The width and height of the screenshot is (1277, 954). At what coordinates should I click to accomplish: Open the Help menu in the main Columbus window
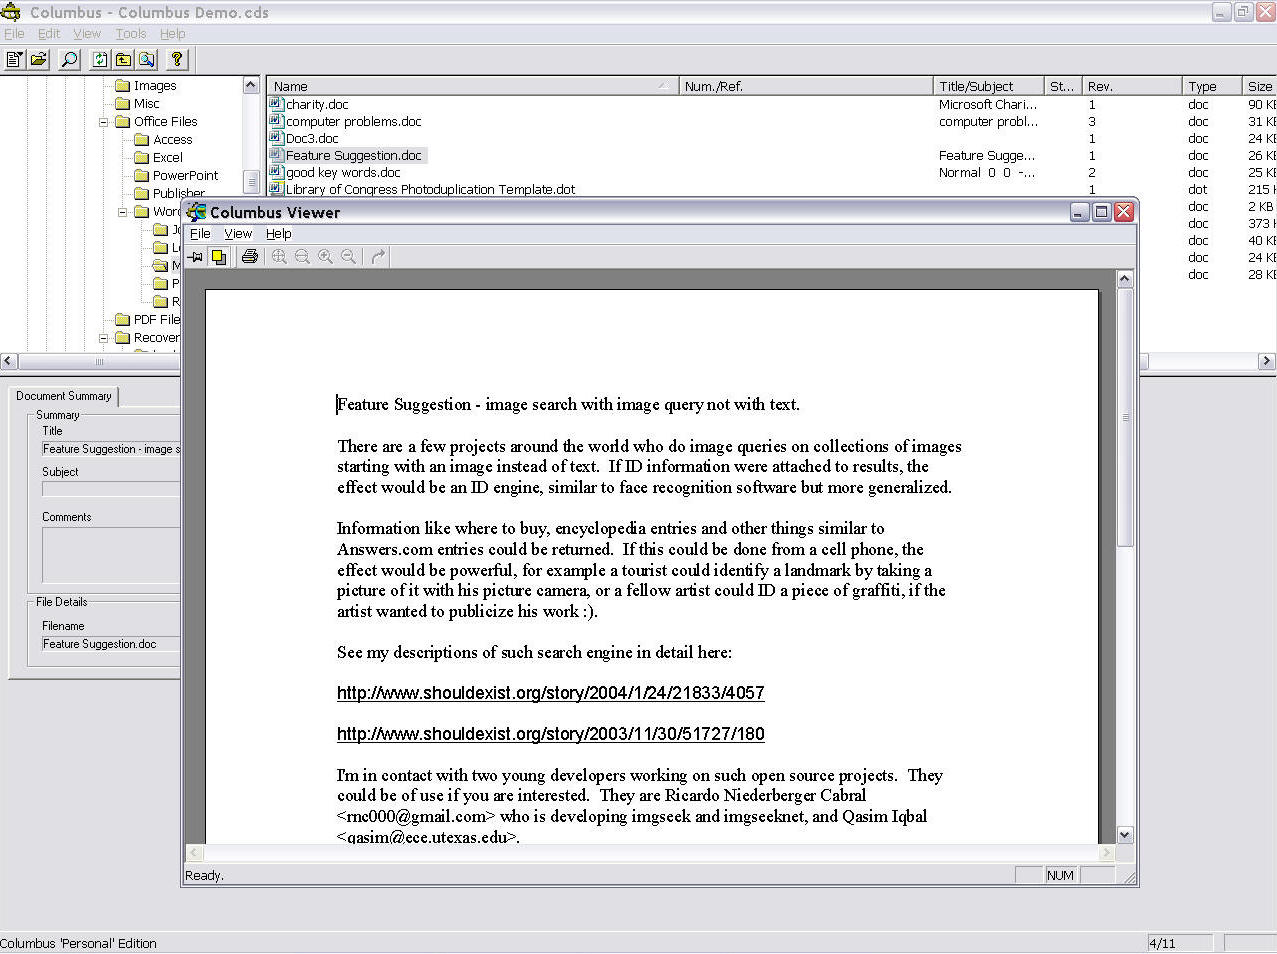coord(173,33)
